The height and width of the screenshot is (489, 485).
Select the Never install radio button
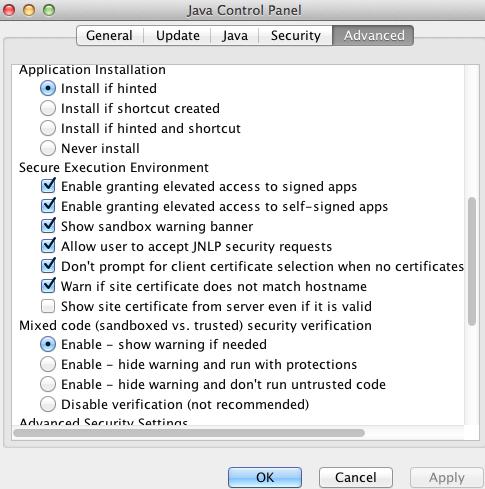pos(48,148)
